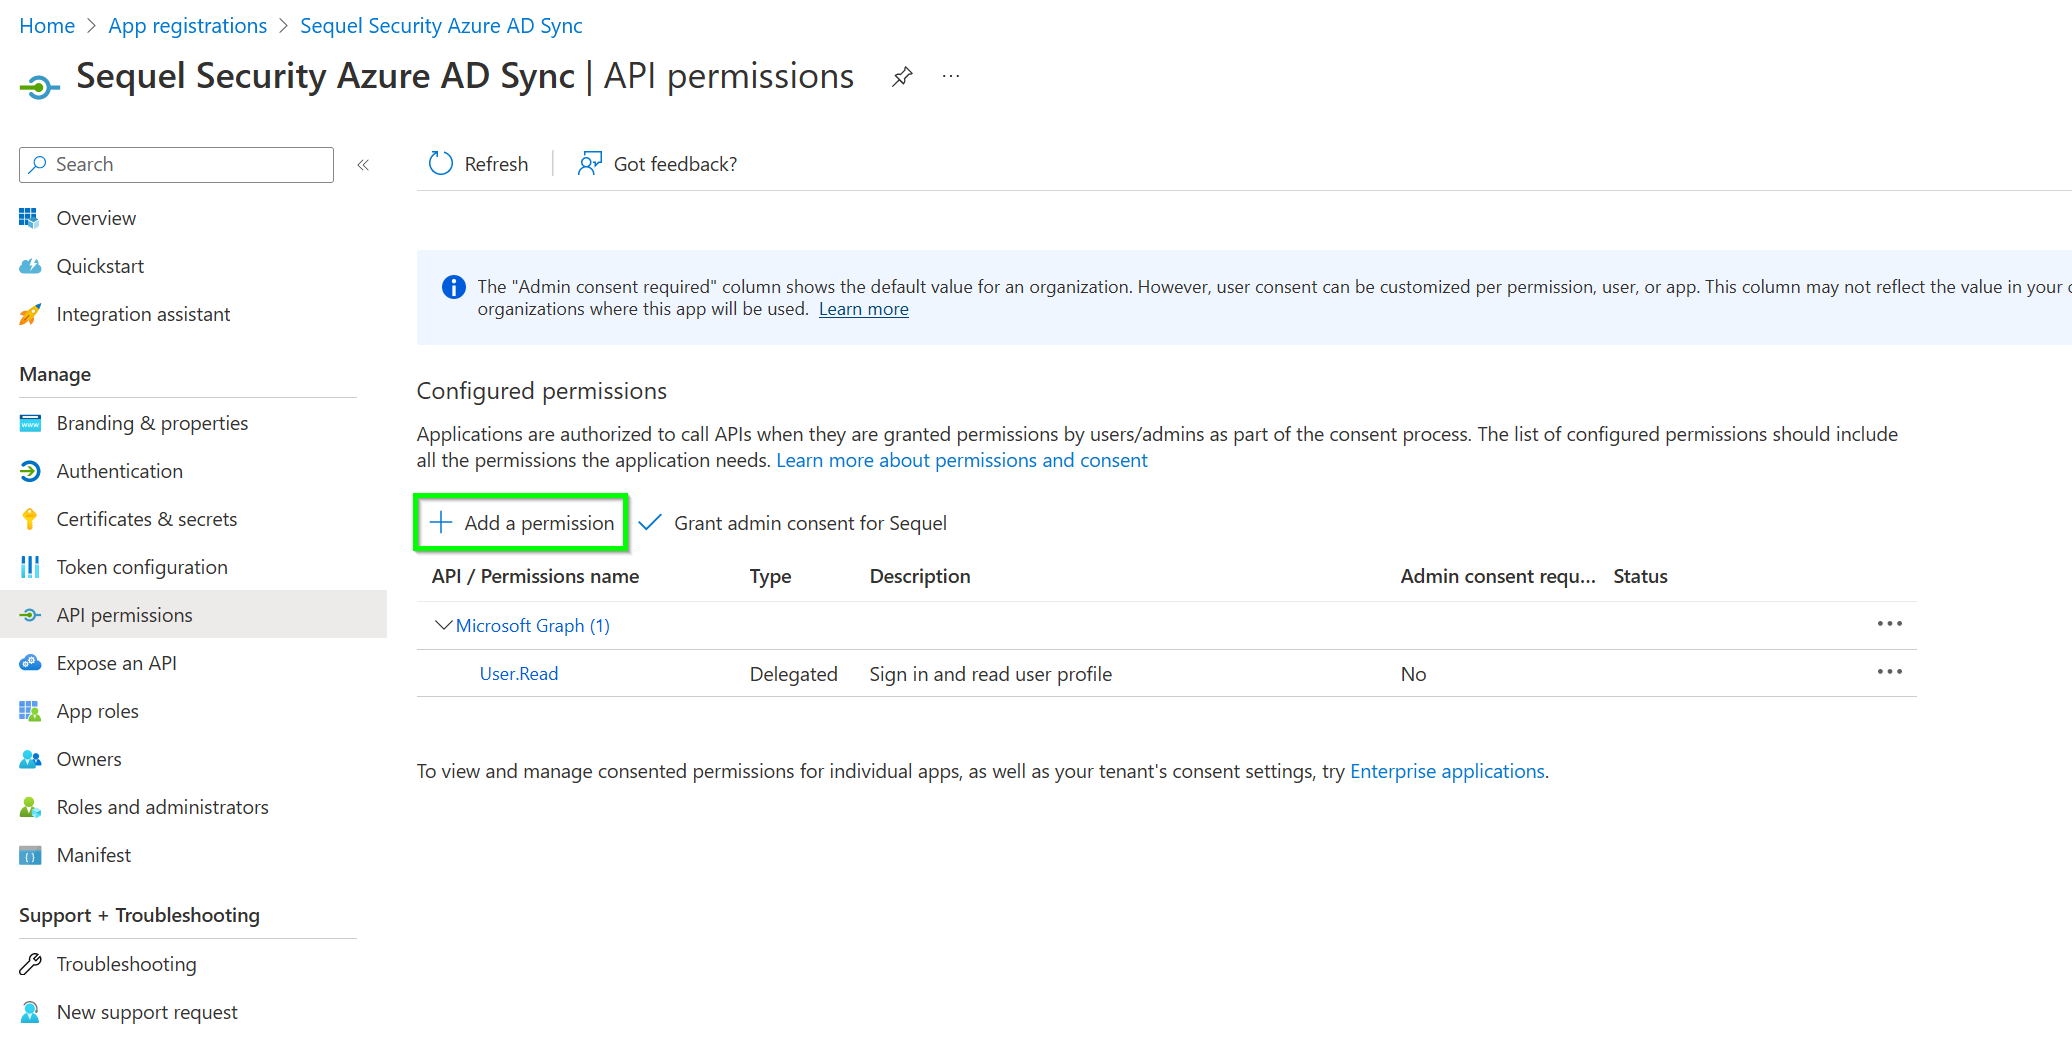Click the Owners people icon
This screenshot has width=2072, height=1060.
pyautogui.click(x=30, y=759)
